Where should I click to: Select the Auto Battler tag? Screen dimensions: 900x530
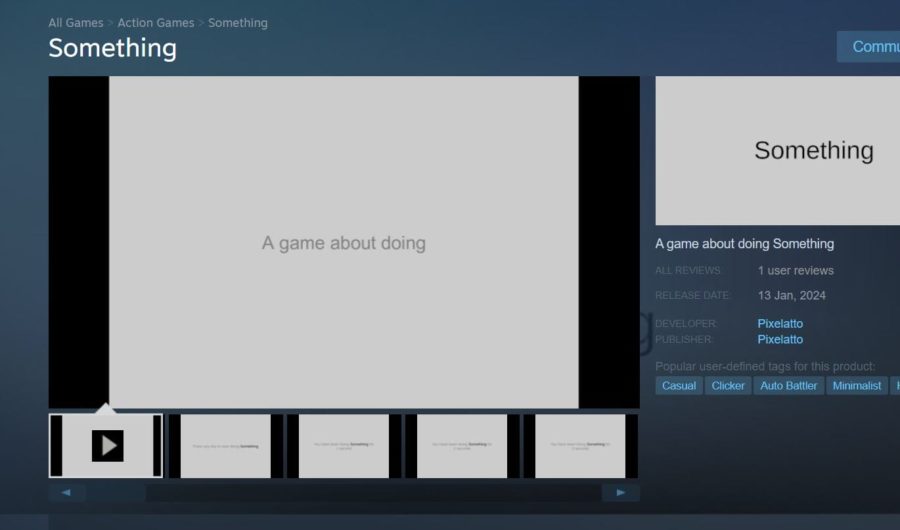click(788, 386)
